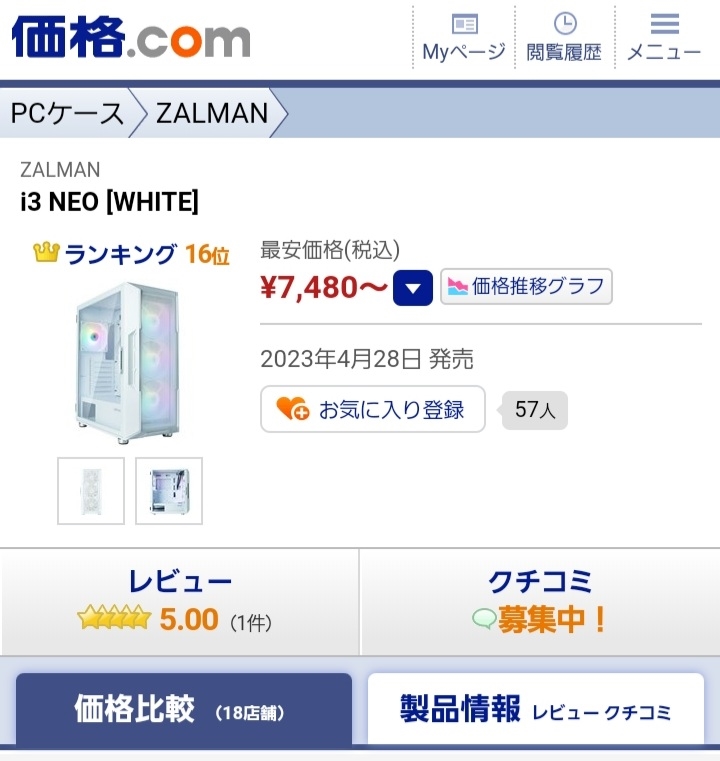720x761 pixels.
Task: View side-view case interior thumbnail
Action: [x=169, y=491]
